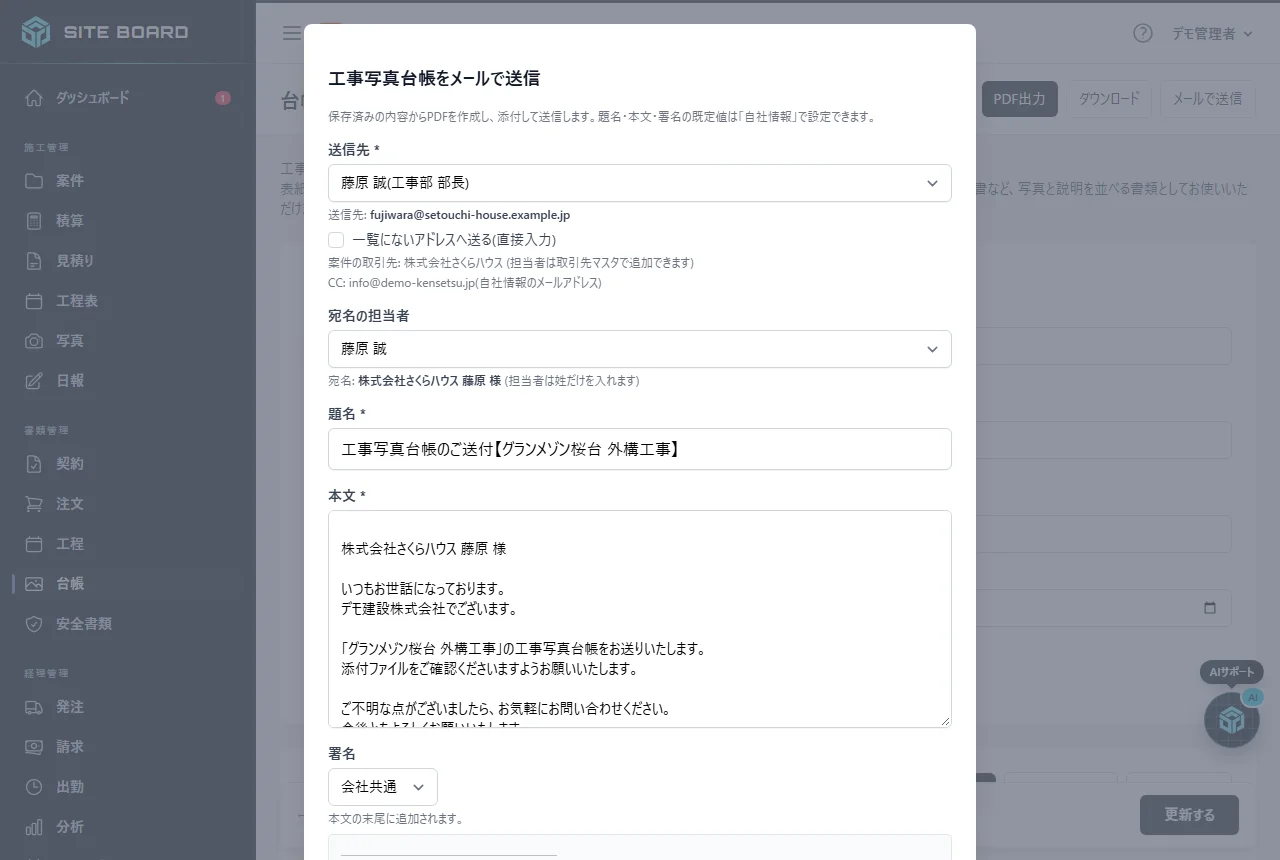Viewport: 1280px width, 860px height.
Task: Click the 安全書類 shield icon
Action: click(34, 624)
